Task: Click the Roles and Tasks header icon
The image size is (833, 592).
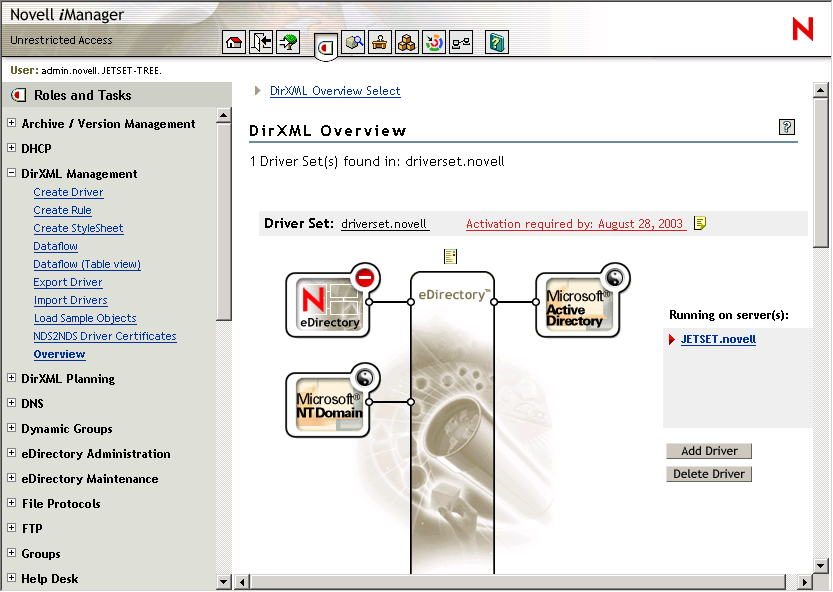Action: pyautogui.click(x=19, y=95)
